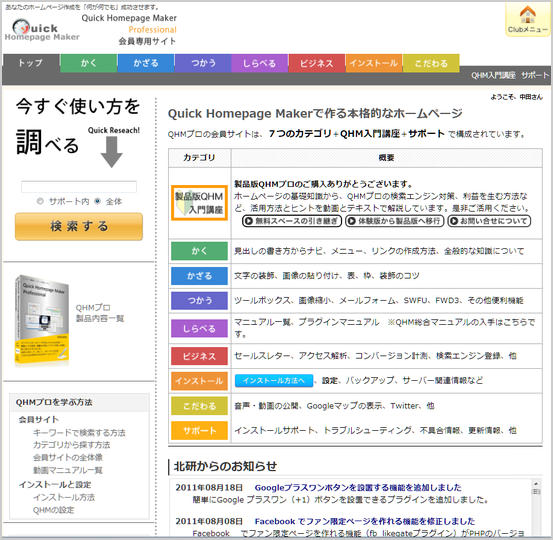Open インストール方法 sidebar link
The image size is (553, 540).
click(64, 498)
